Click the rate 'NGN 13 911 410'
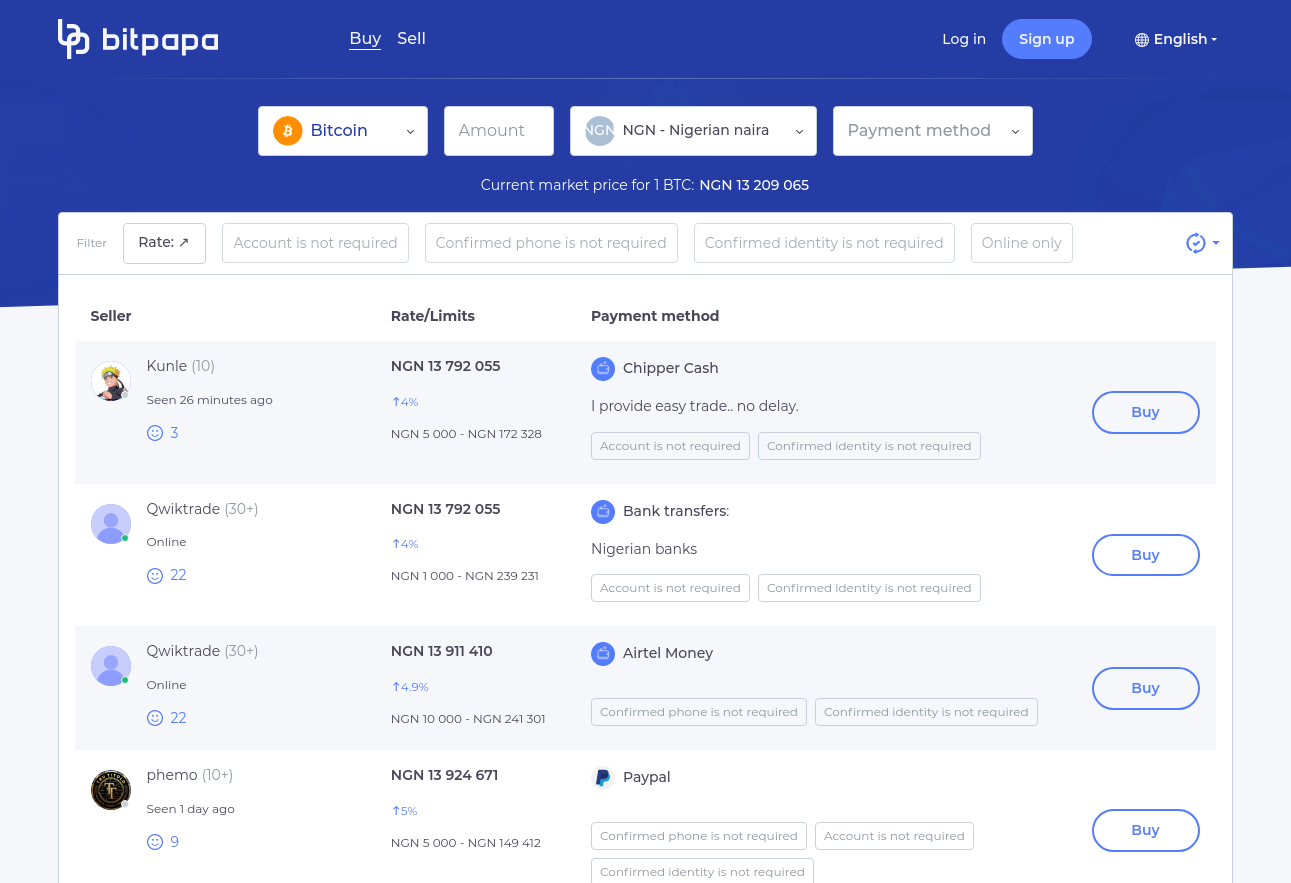The width and height of the screenshot is (1291, 883). [442, 651]
